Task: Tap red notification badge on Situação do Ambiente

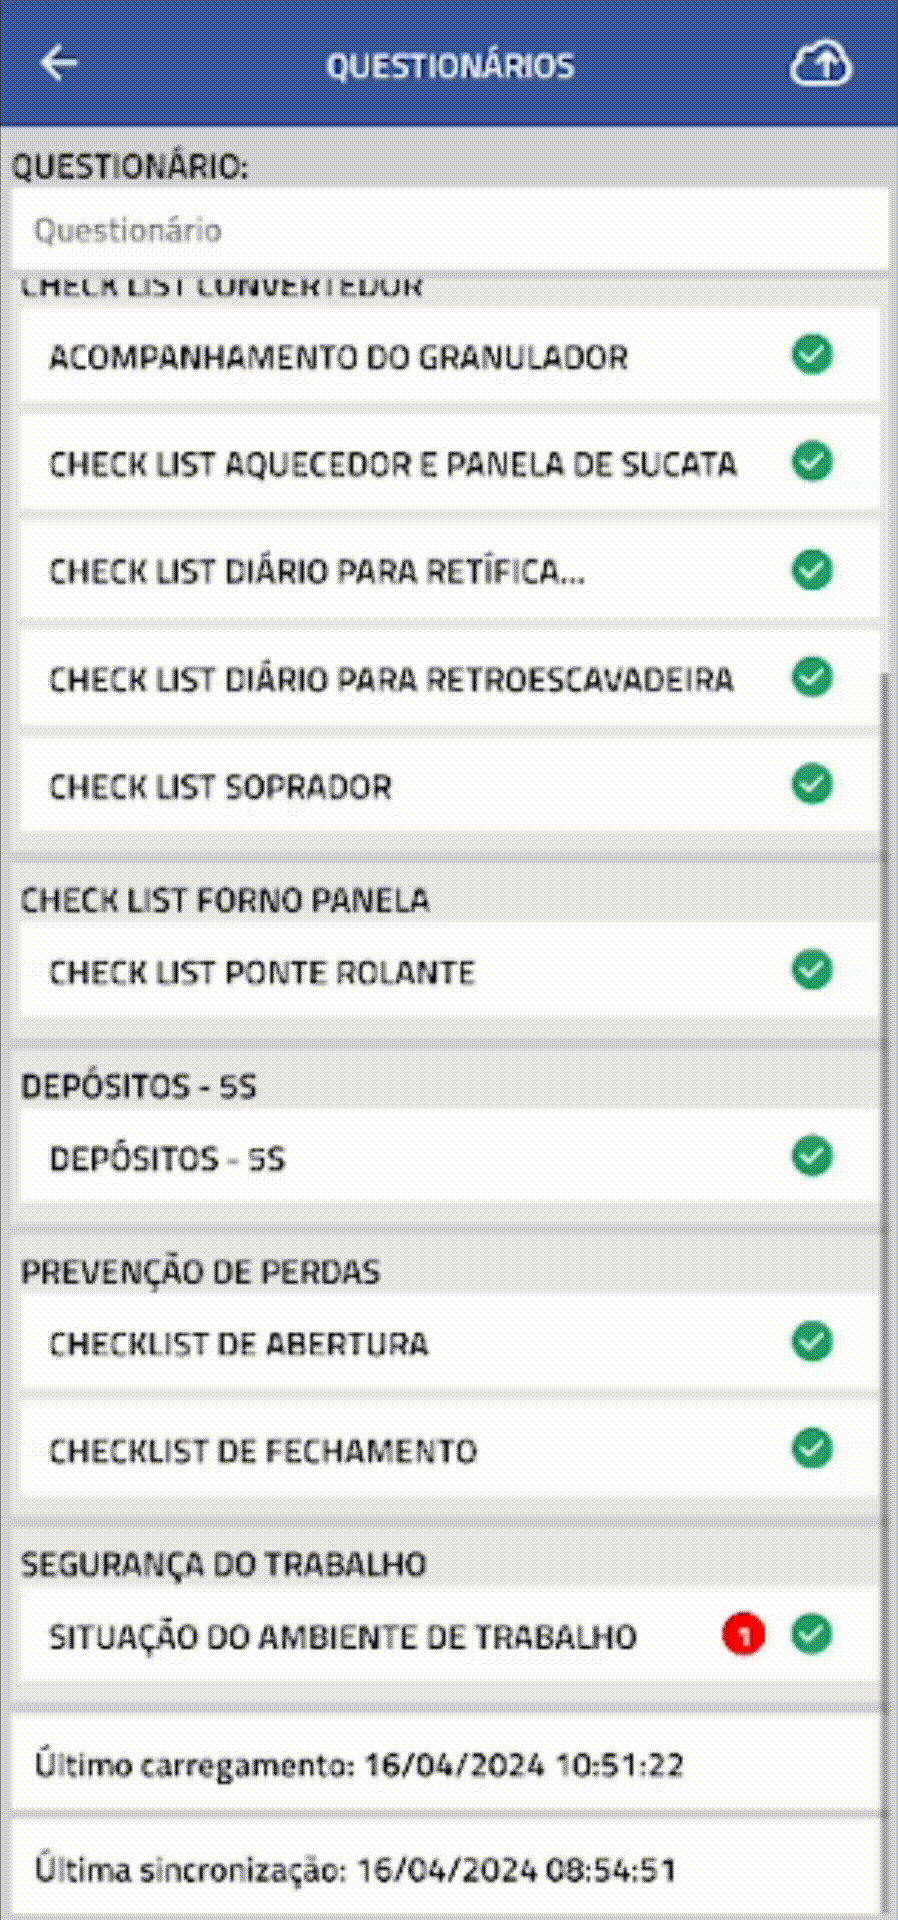Action: (743, 1635)
